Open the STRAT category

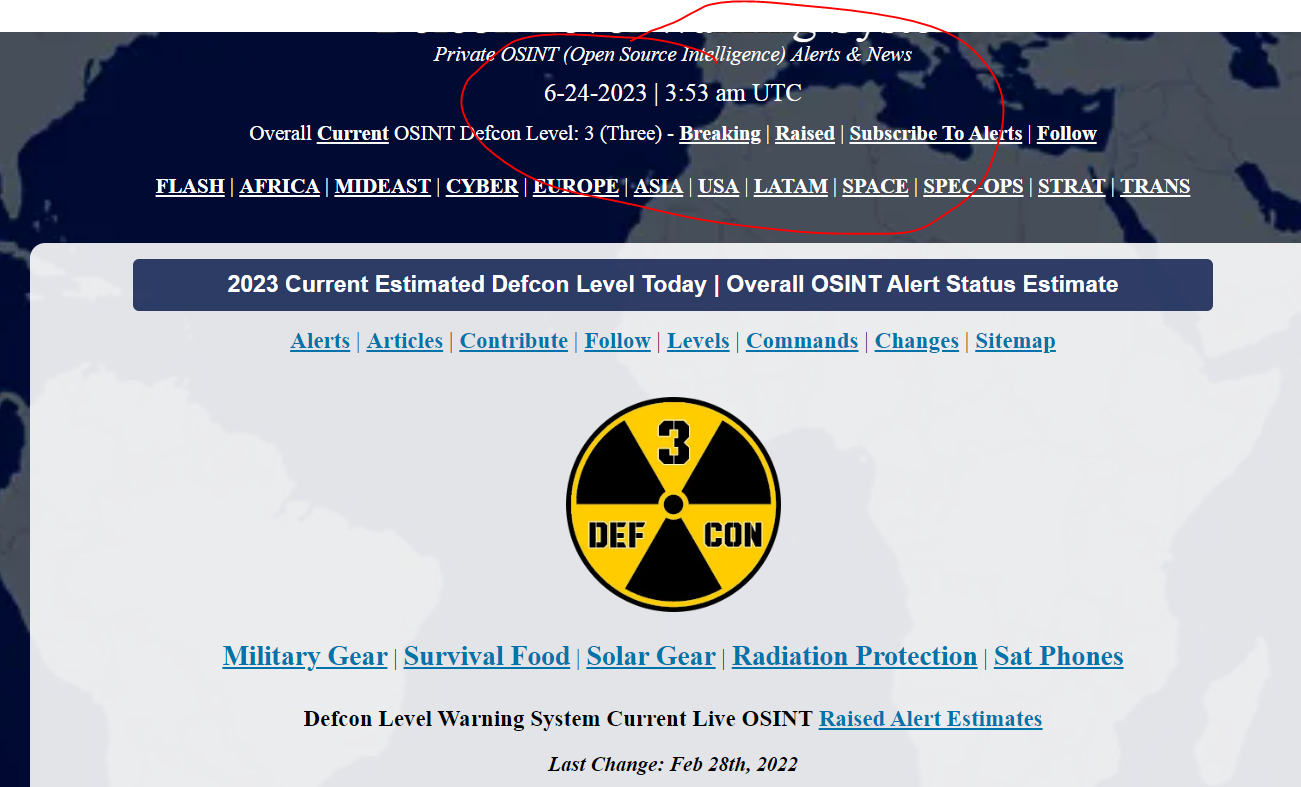(x=1072, y=186)
